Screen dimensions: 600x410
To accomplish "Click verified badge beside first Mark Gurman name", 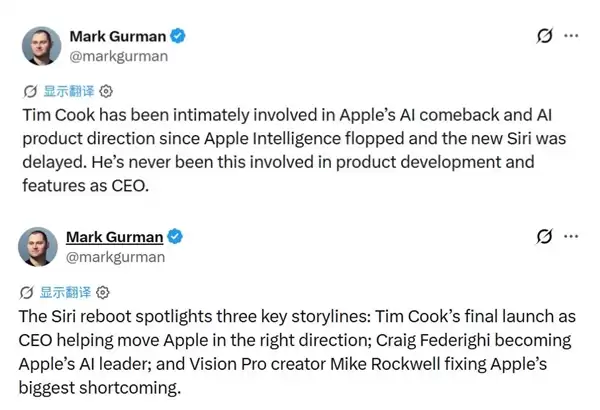I will (x=178, y=36).
